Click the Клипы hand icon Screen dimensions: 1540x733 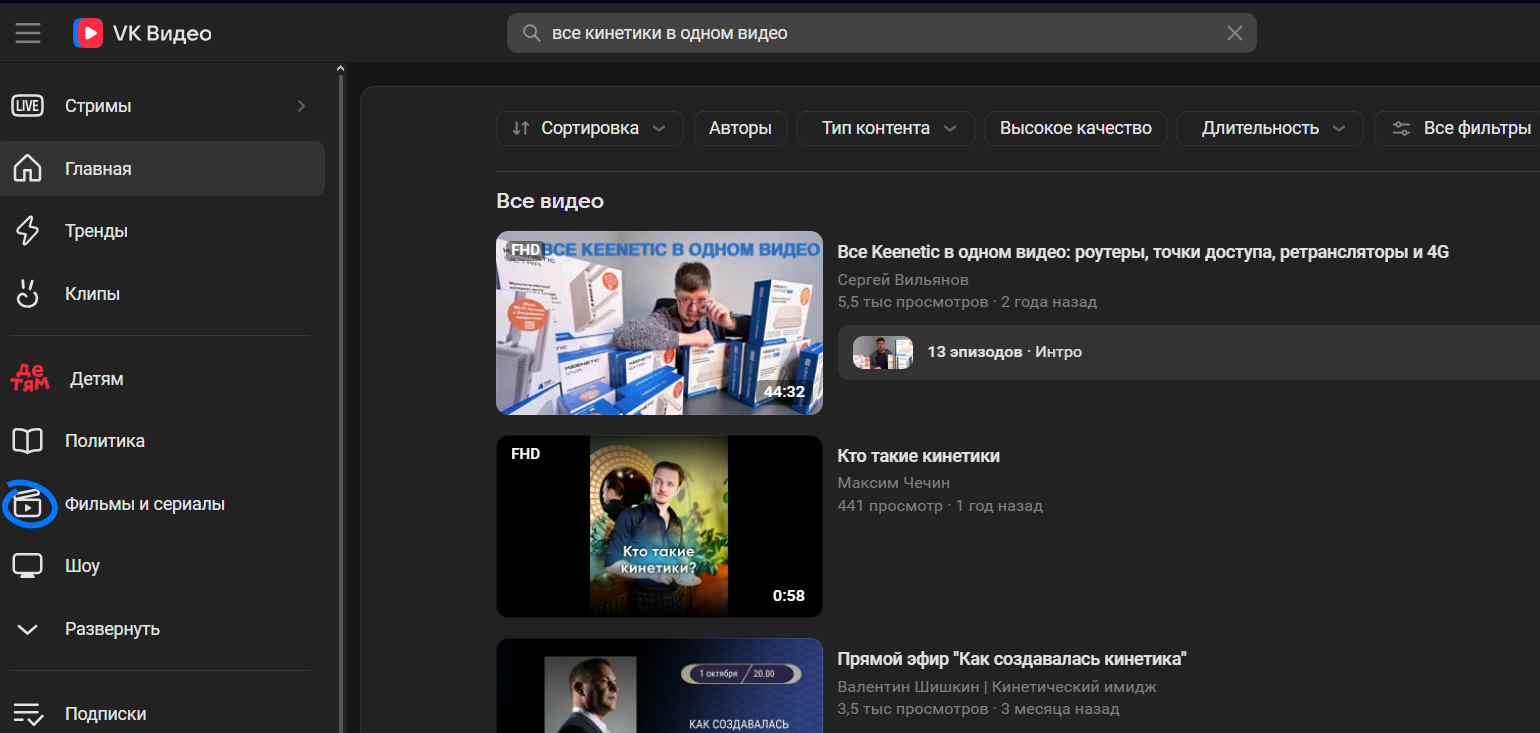pyautogui.click(x=27, y=294)
